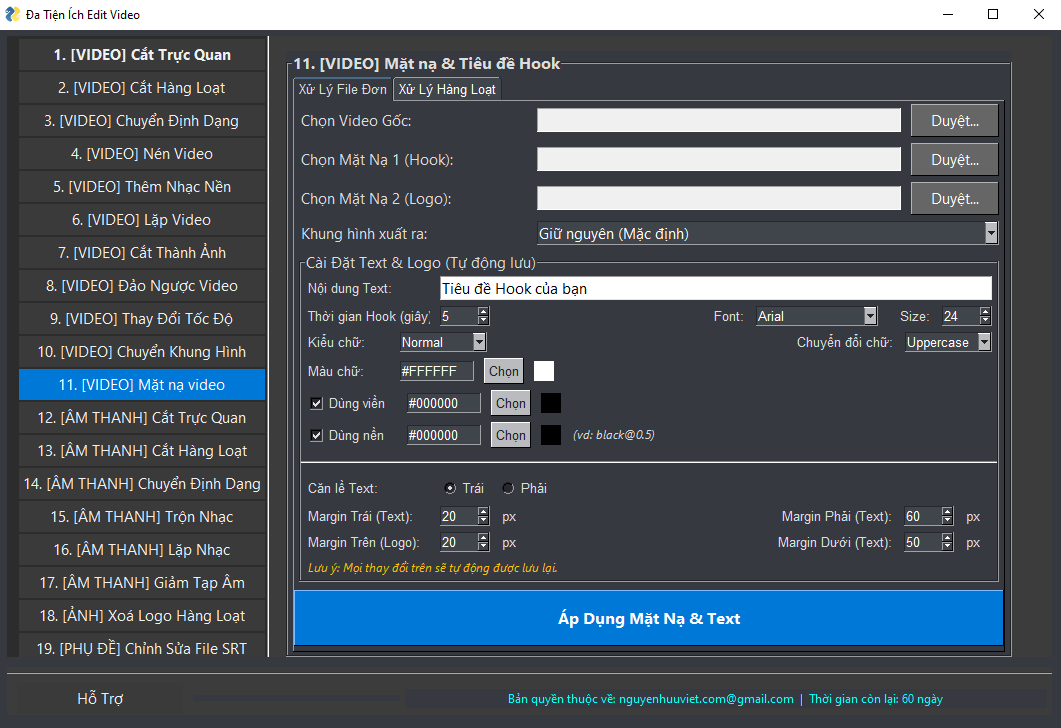Viewport: 1061px width, 728px height.
Task: Select 10. [VIDEO] Chuyển Khung Hình
Action: pyautogui.click(x=142, y=352)
